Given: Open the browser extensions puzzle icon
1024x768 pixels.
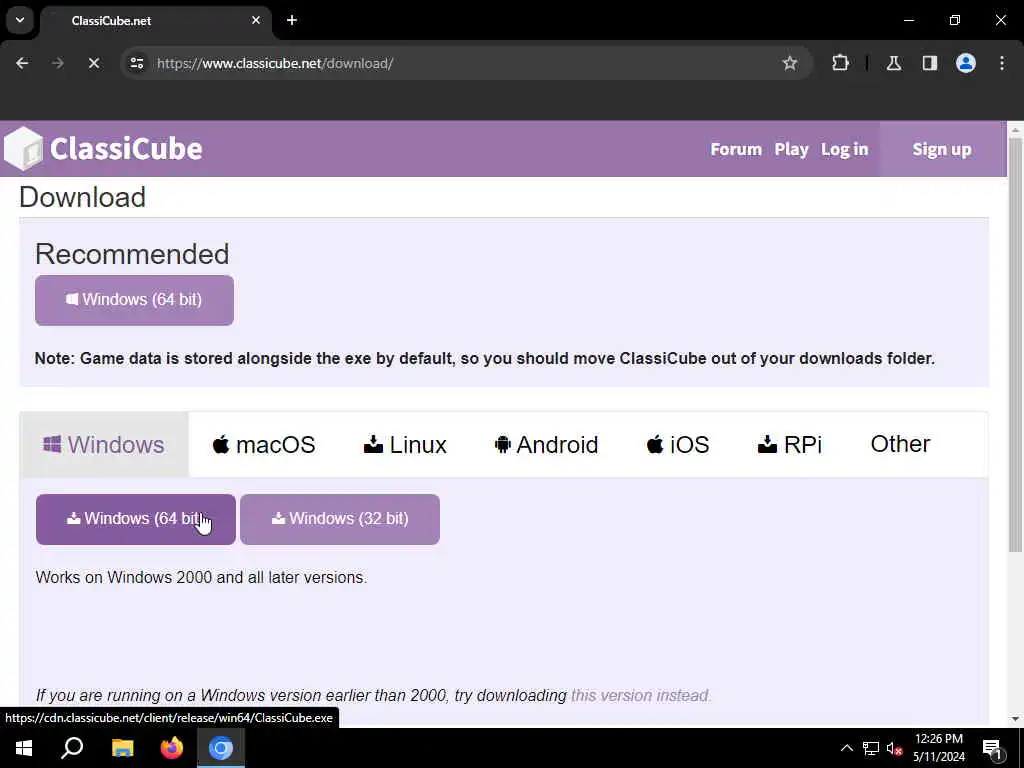Looking at the screenshot, I should pyautogui.click(x=840, y=63).
